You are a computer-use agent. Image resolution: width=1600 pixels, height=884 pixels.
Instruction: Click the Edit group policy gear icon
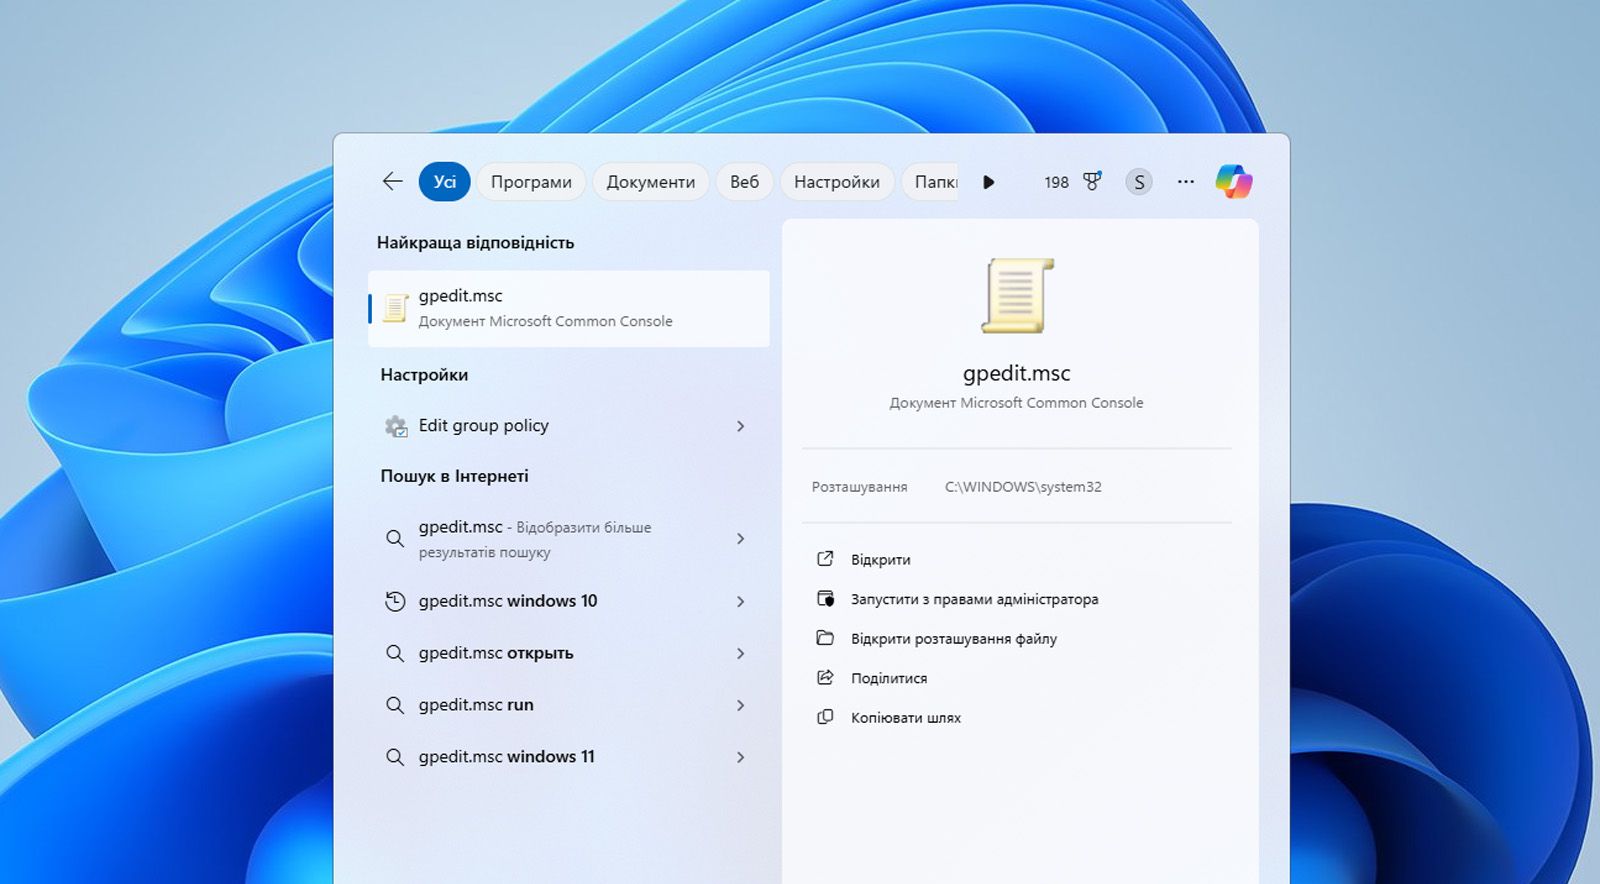tap(396, 426)
